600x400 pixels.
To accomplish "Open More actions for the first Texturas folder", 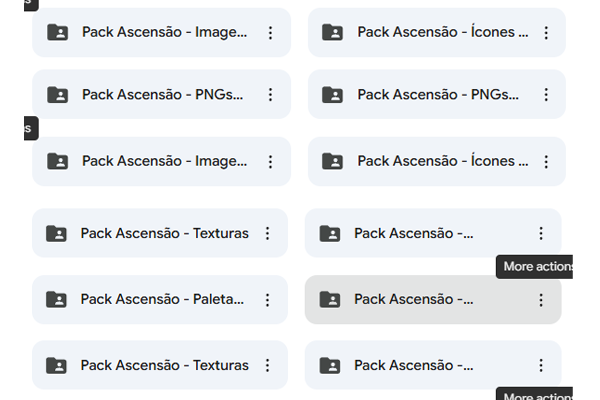I will [x=267, y=233].
